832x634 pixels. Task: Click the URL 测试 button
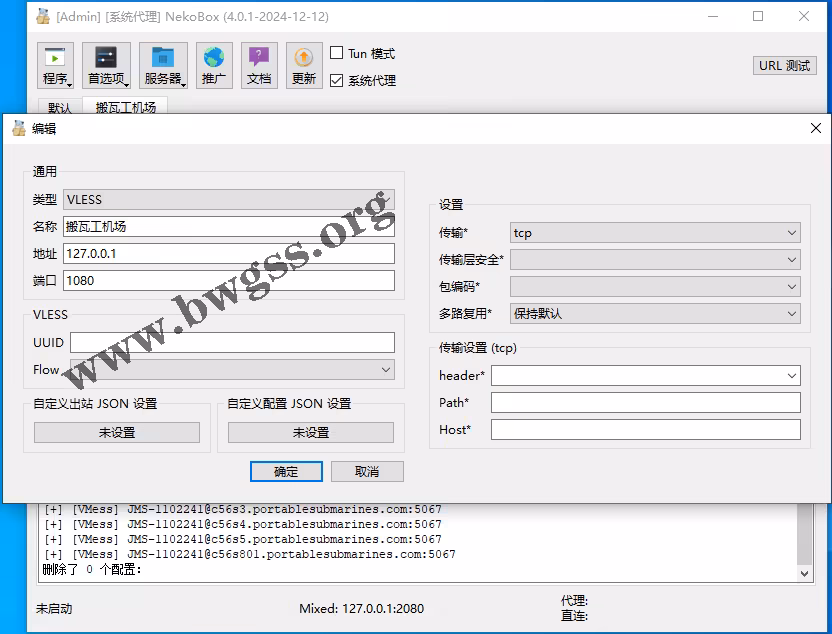pos(784,66)
